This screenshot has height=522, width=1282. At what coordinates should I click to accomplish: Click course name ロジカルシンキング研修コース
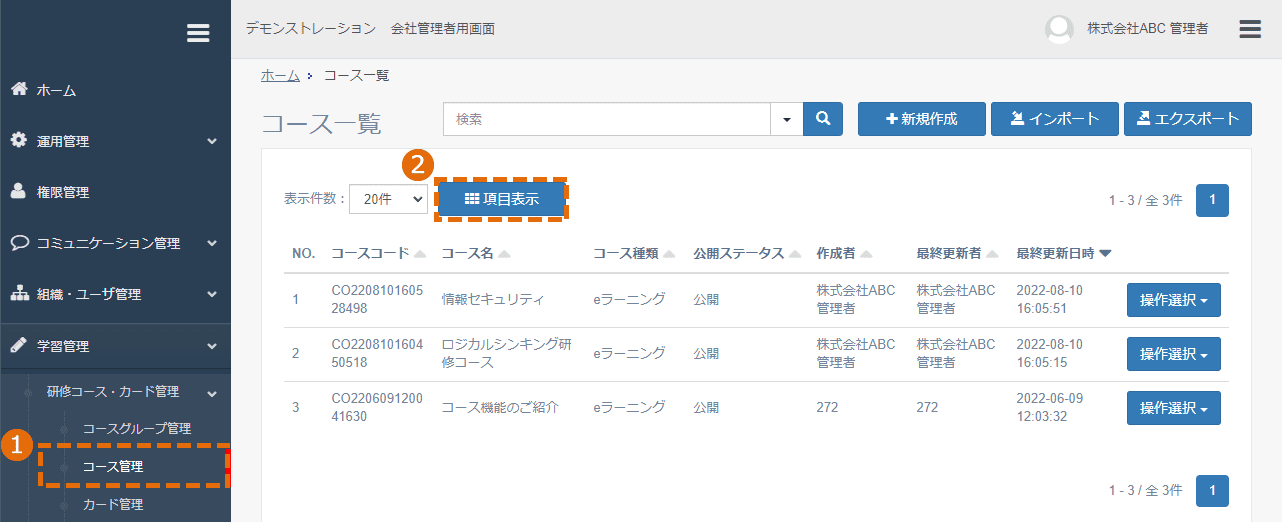tap(507, 353)
